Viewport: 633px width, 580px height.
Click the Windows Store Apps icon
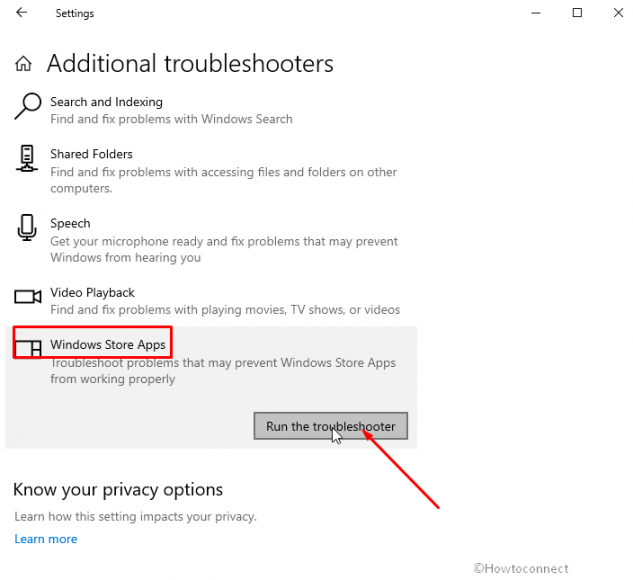28,348
